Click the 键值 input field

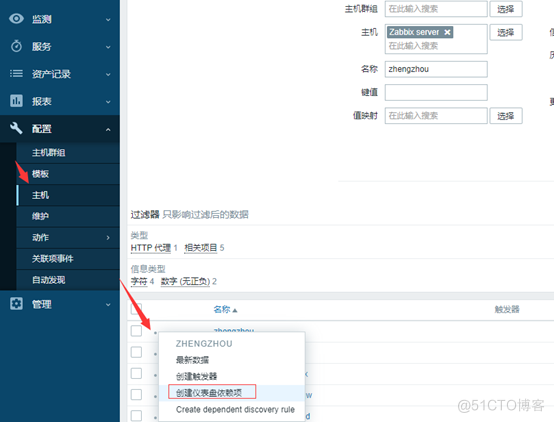[x=436, y=92]
